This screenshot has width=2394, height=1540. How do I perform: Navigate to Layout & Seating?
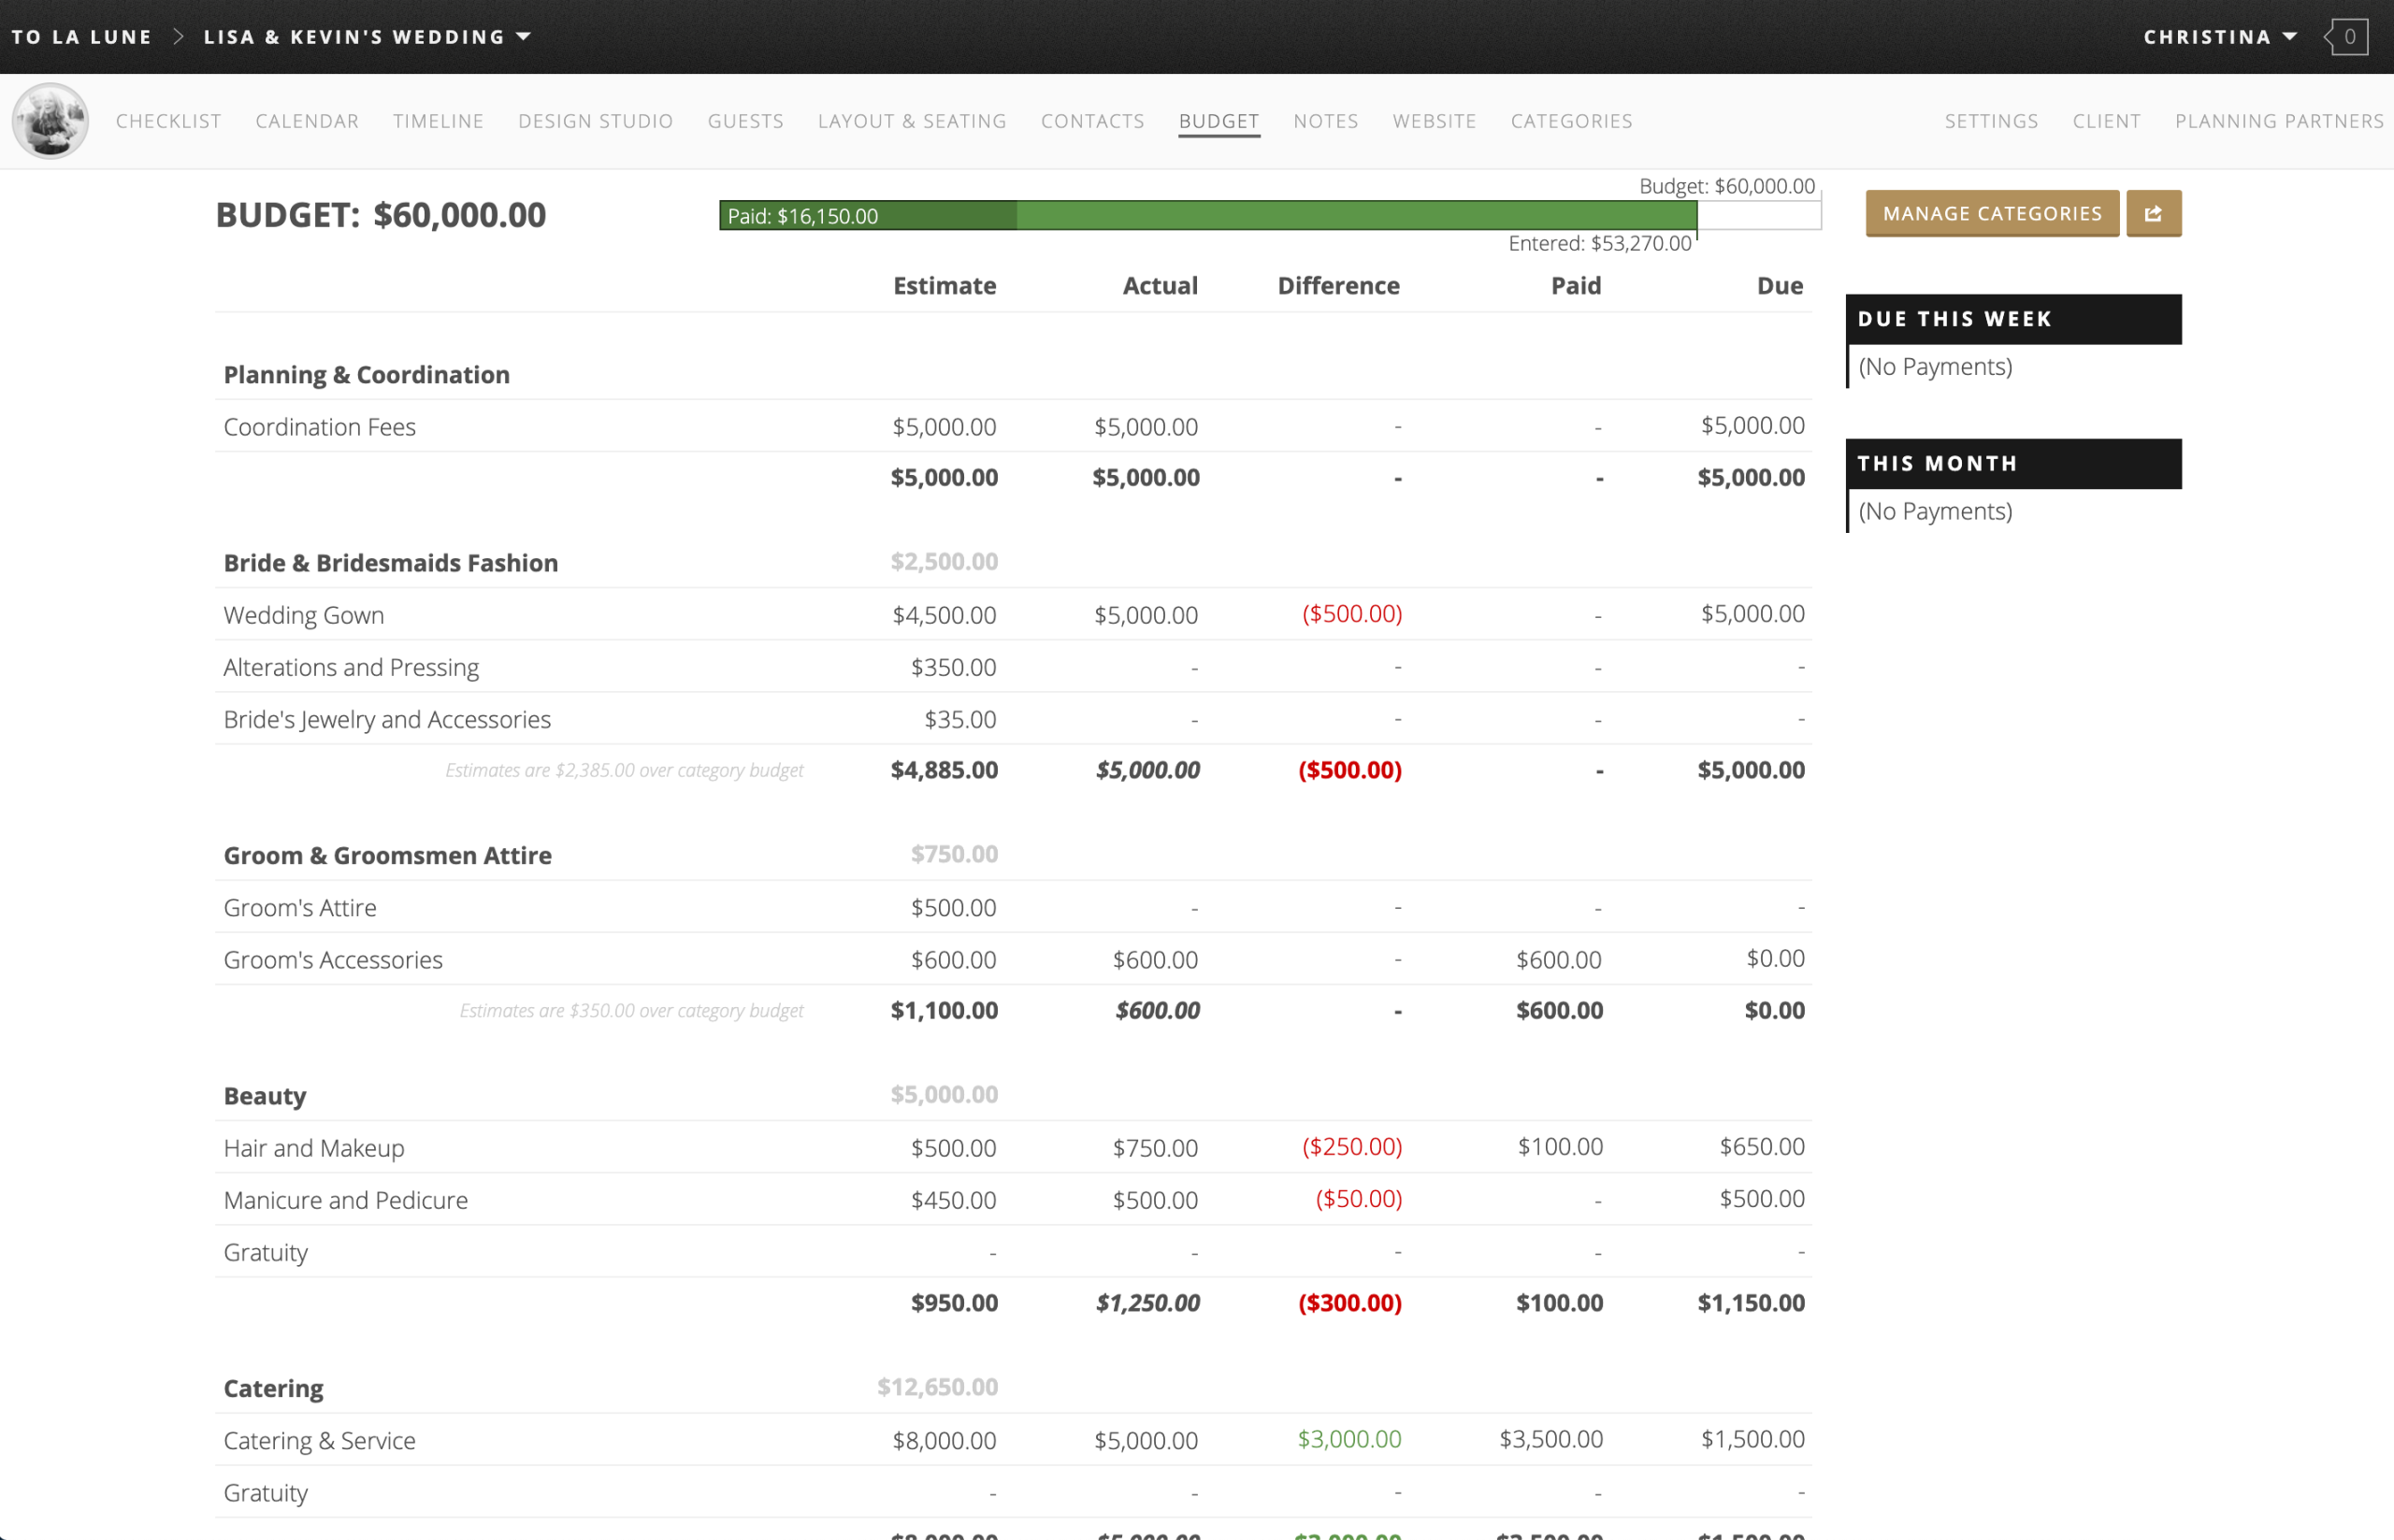point(911,121)
